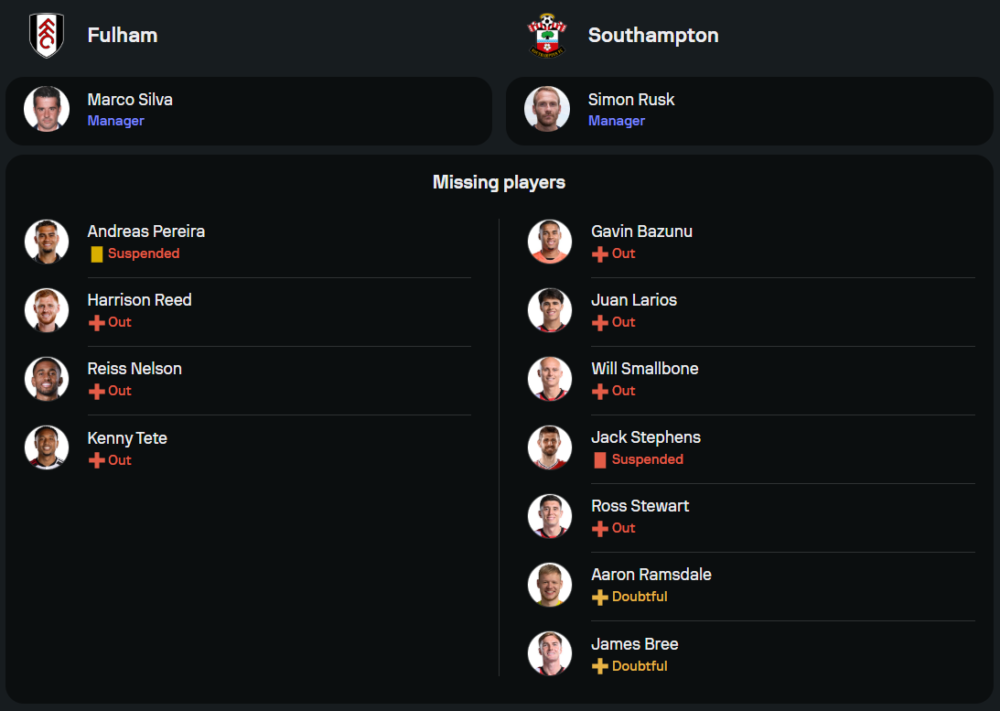Click the orange doubtful cross under Aaron Ramsdale
This screenshot has width=1000, height=711.
pyautogui.click(x=600, y=597)
